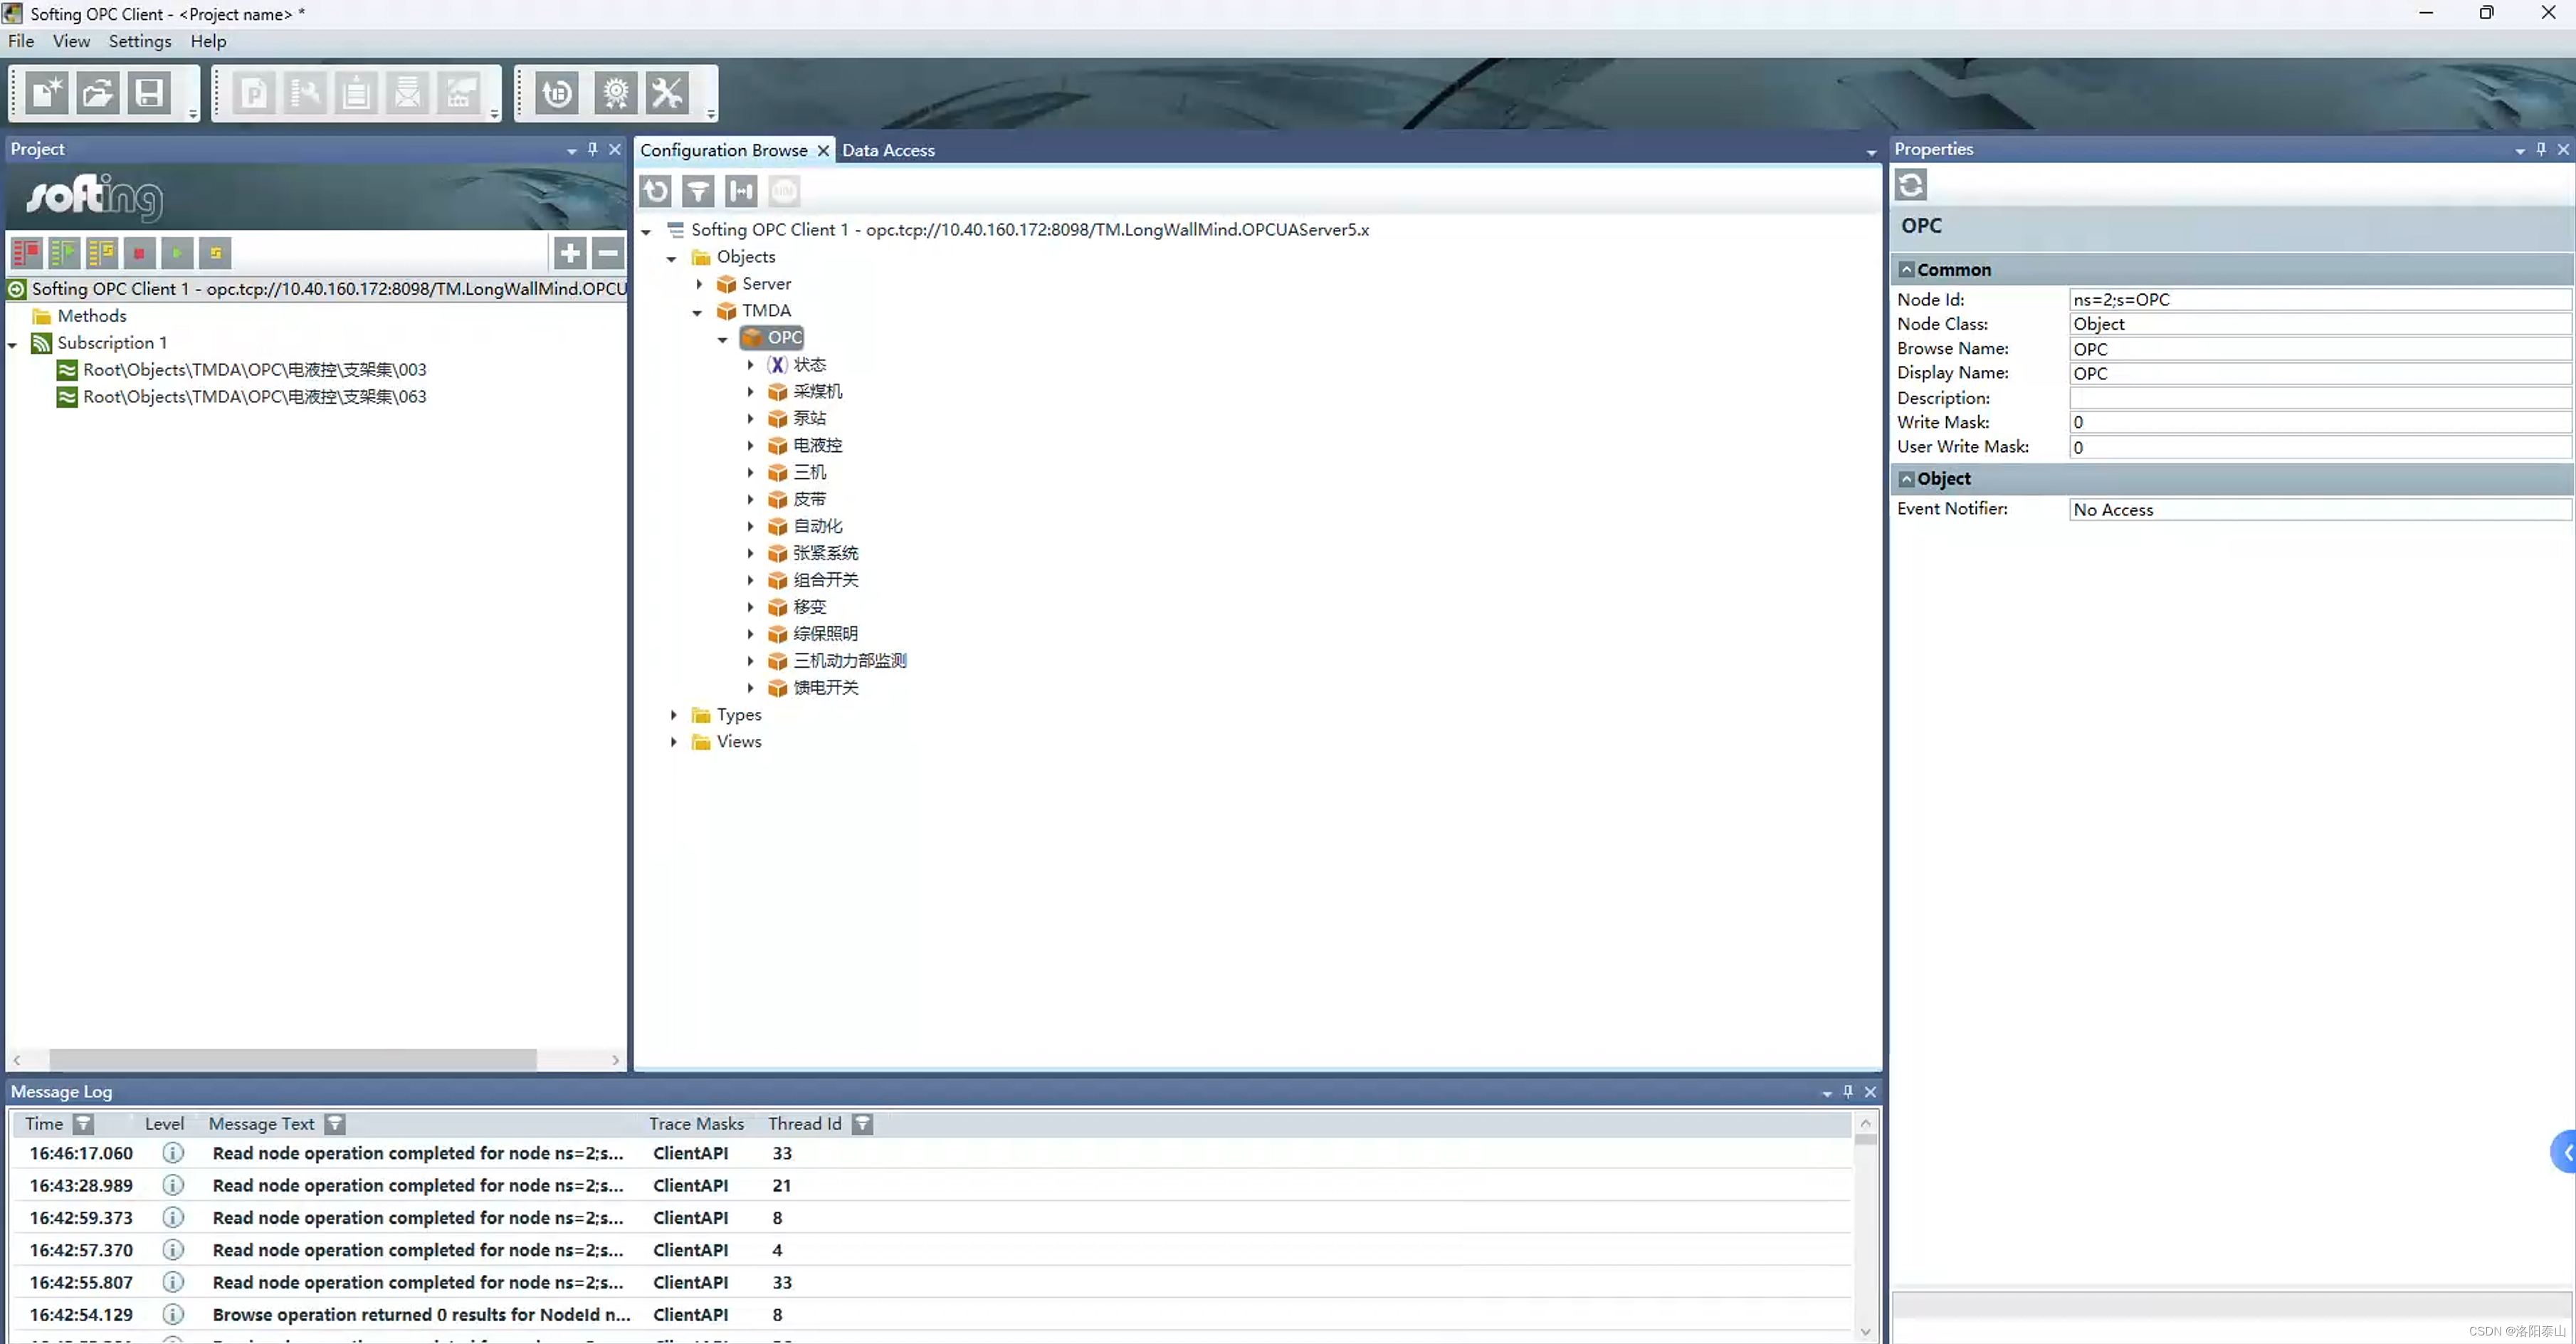Image resolution: width=2576 pixels, height=1344 pixels.
Task: Filter the Message Text column
Action: 335,1124
